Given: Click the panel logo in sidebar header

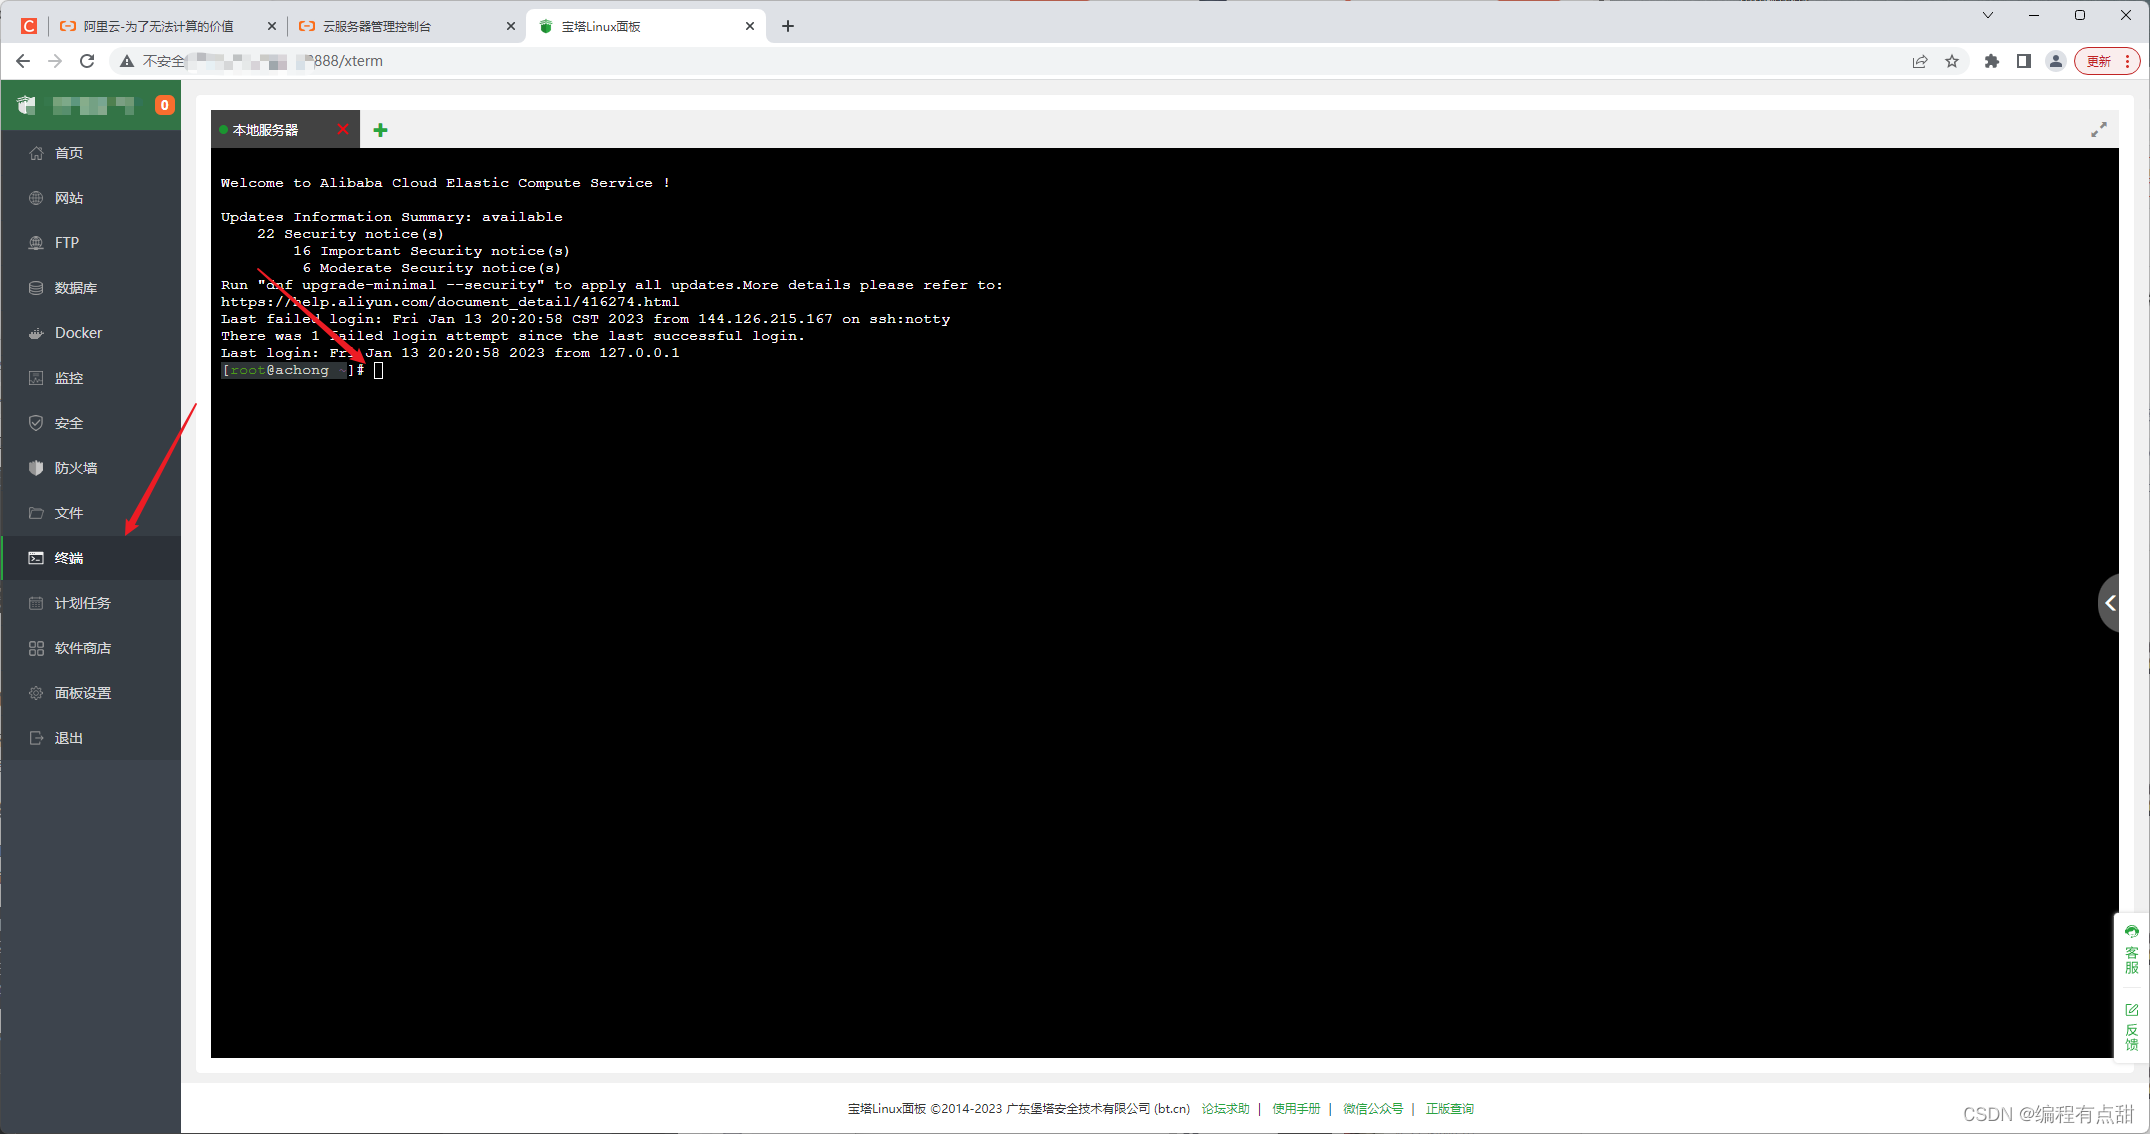Looking at the screenshot, I should pos(27,105).
